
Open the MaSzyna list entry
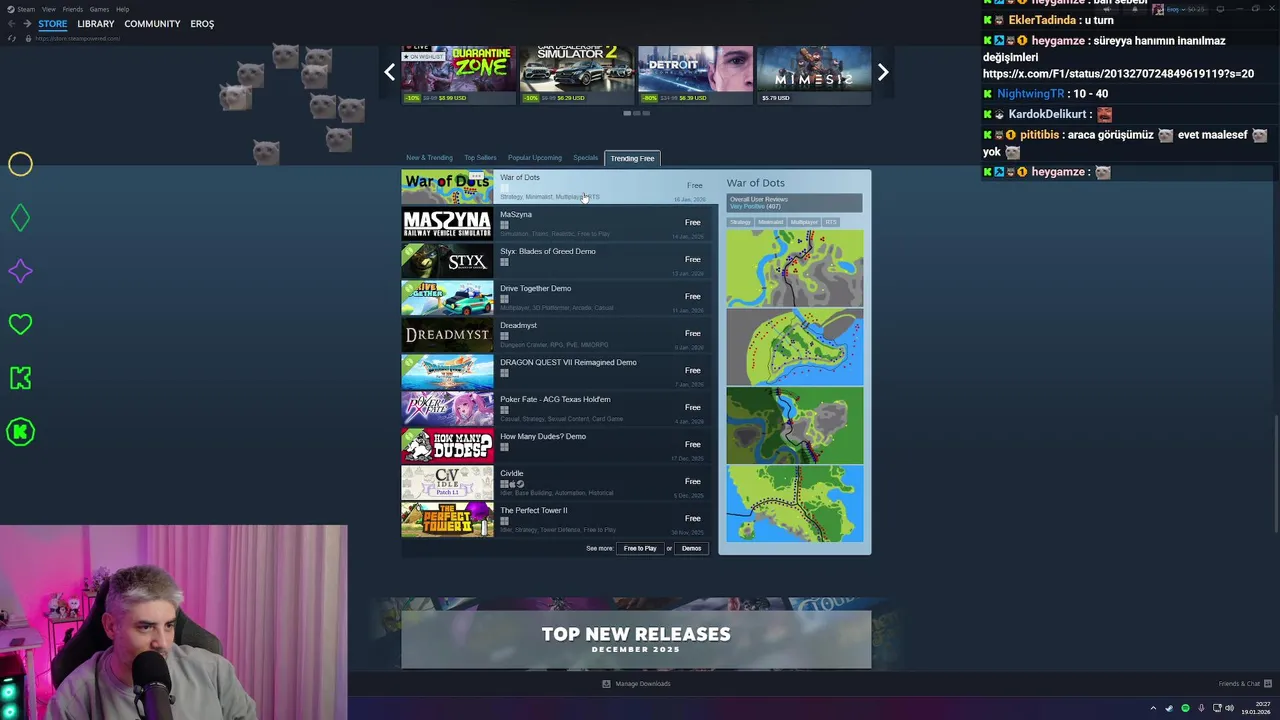click(556, 224)
